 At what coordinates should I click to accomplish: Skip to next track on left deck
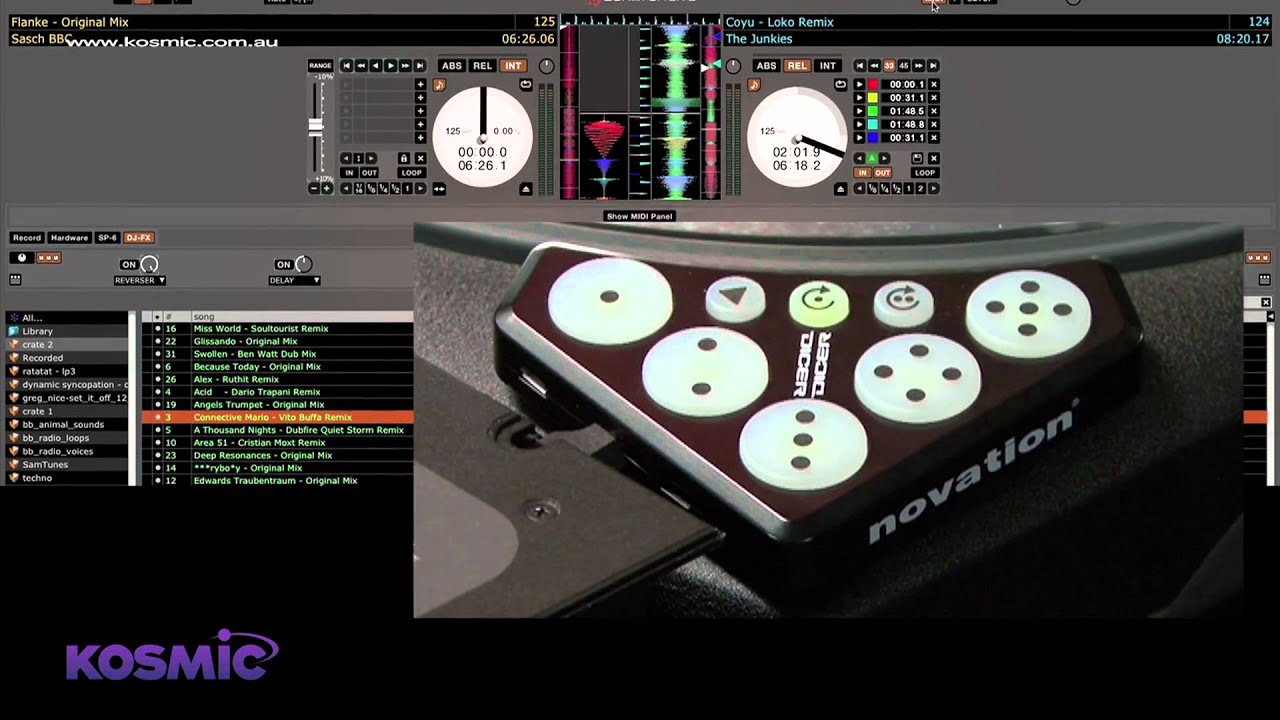point(420,66)
